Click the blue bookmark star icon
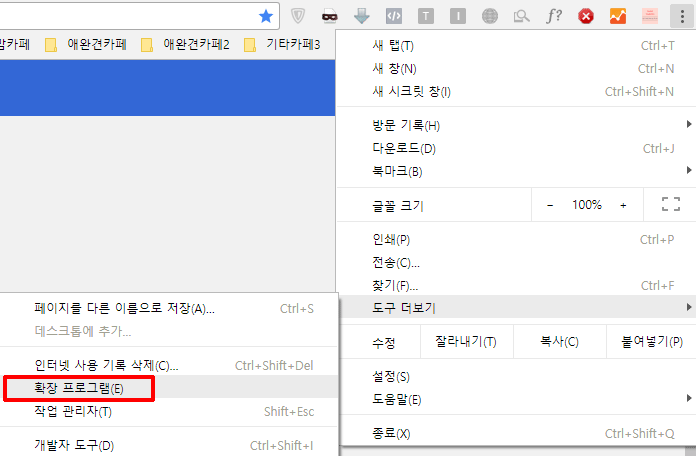Screen dimensions: 696x456 pos(265,16)
